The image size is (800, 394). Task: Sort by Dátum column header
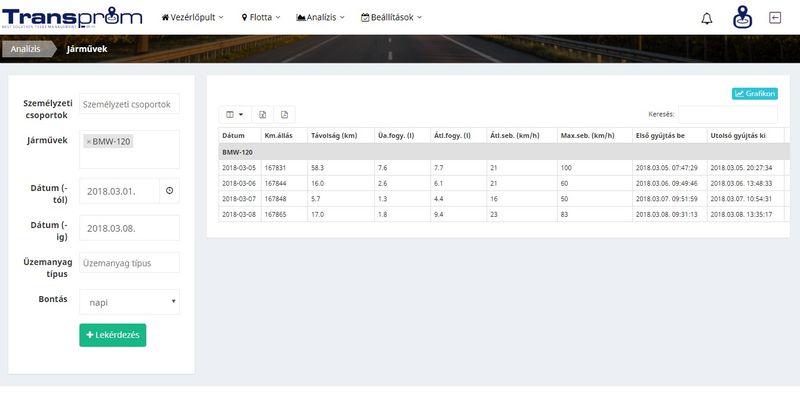(x=240, y=136)
